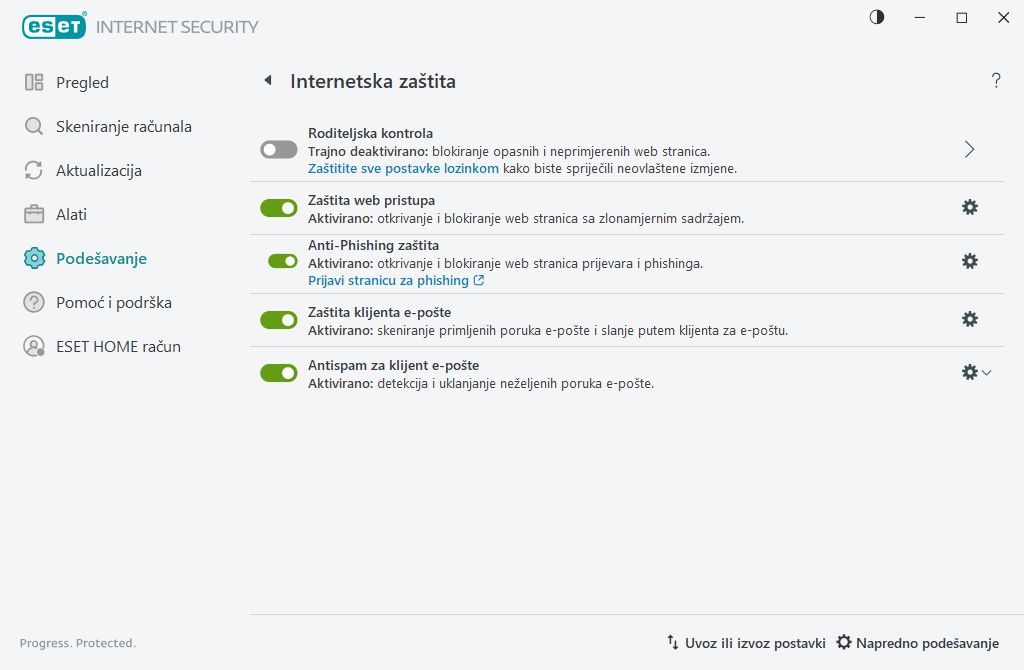Image resolution: width=1024 pixels, height=670 pixels.
Task: Expand the Antispam gear dropdown arrow
Action: (985, 372)
